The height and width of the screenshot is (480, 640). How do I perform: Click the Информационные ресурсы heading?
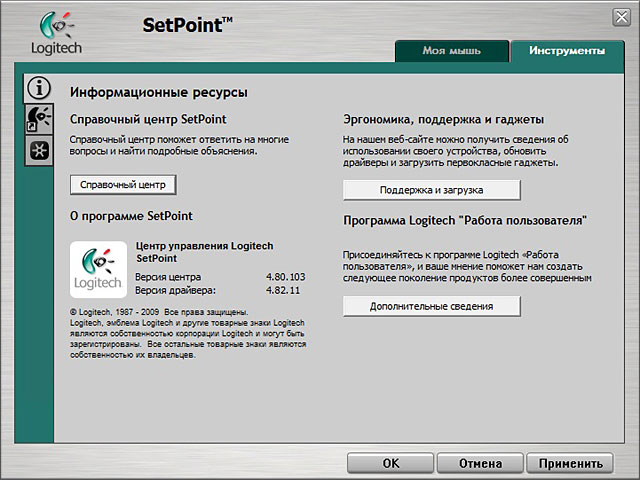click(x=159, y=93)
